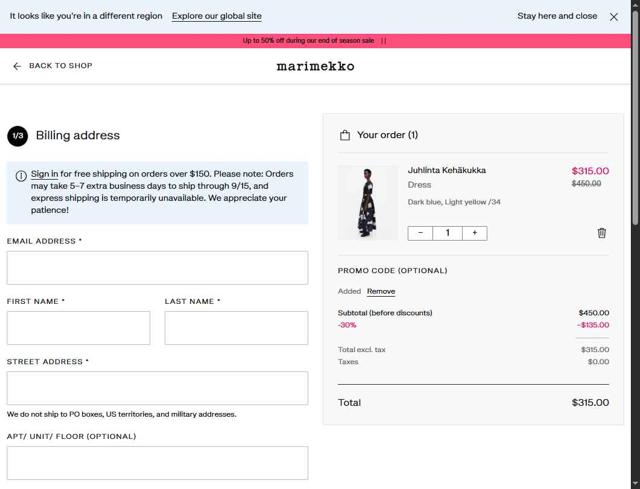Image resolution: width=640 pixels, height=489 pixels.
Task: Click the PROMO CODE (OPTIONAL) label
Action: tap(393, 271)
